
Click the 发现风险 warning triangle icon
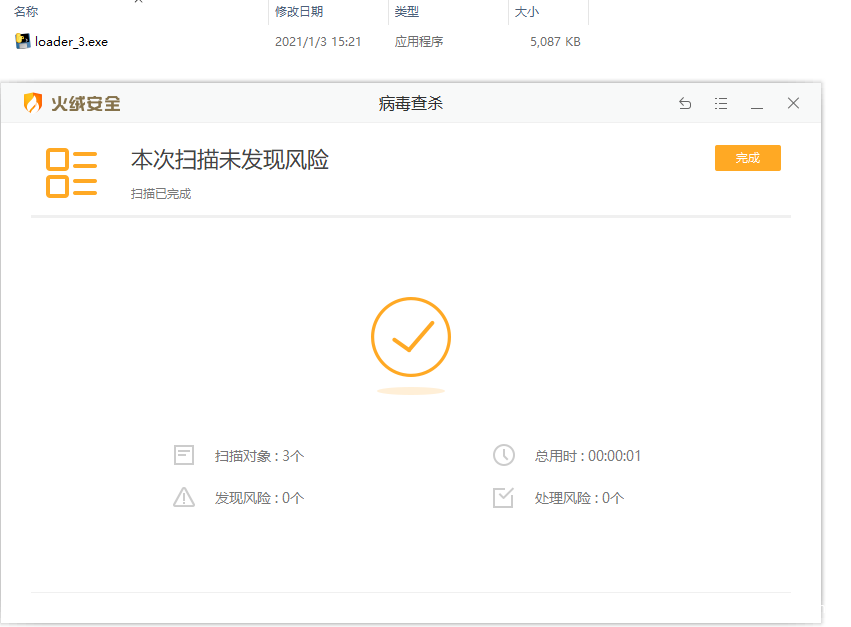pyautogui.click(x=183, y=497)
